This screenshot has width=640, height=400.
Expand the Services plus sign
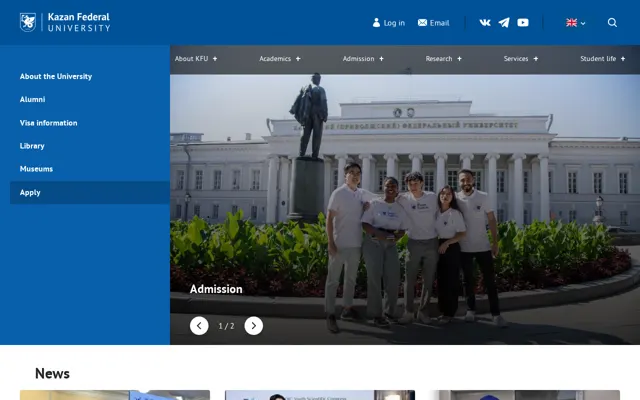(536, 59)
